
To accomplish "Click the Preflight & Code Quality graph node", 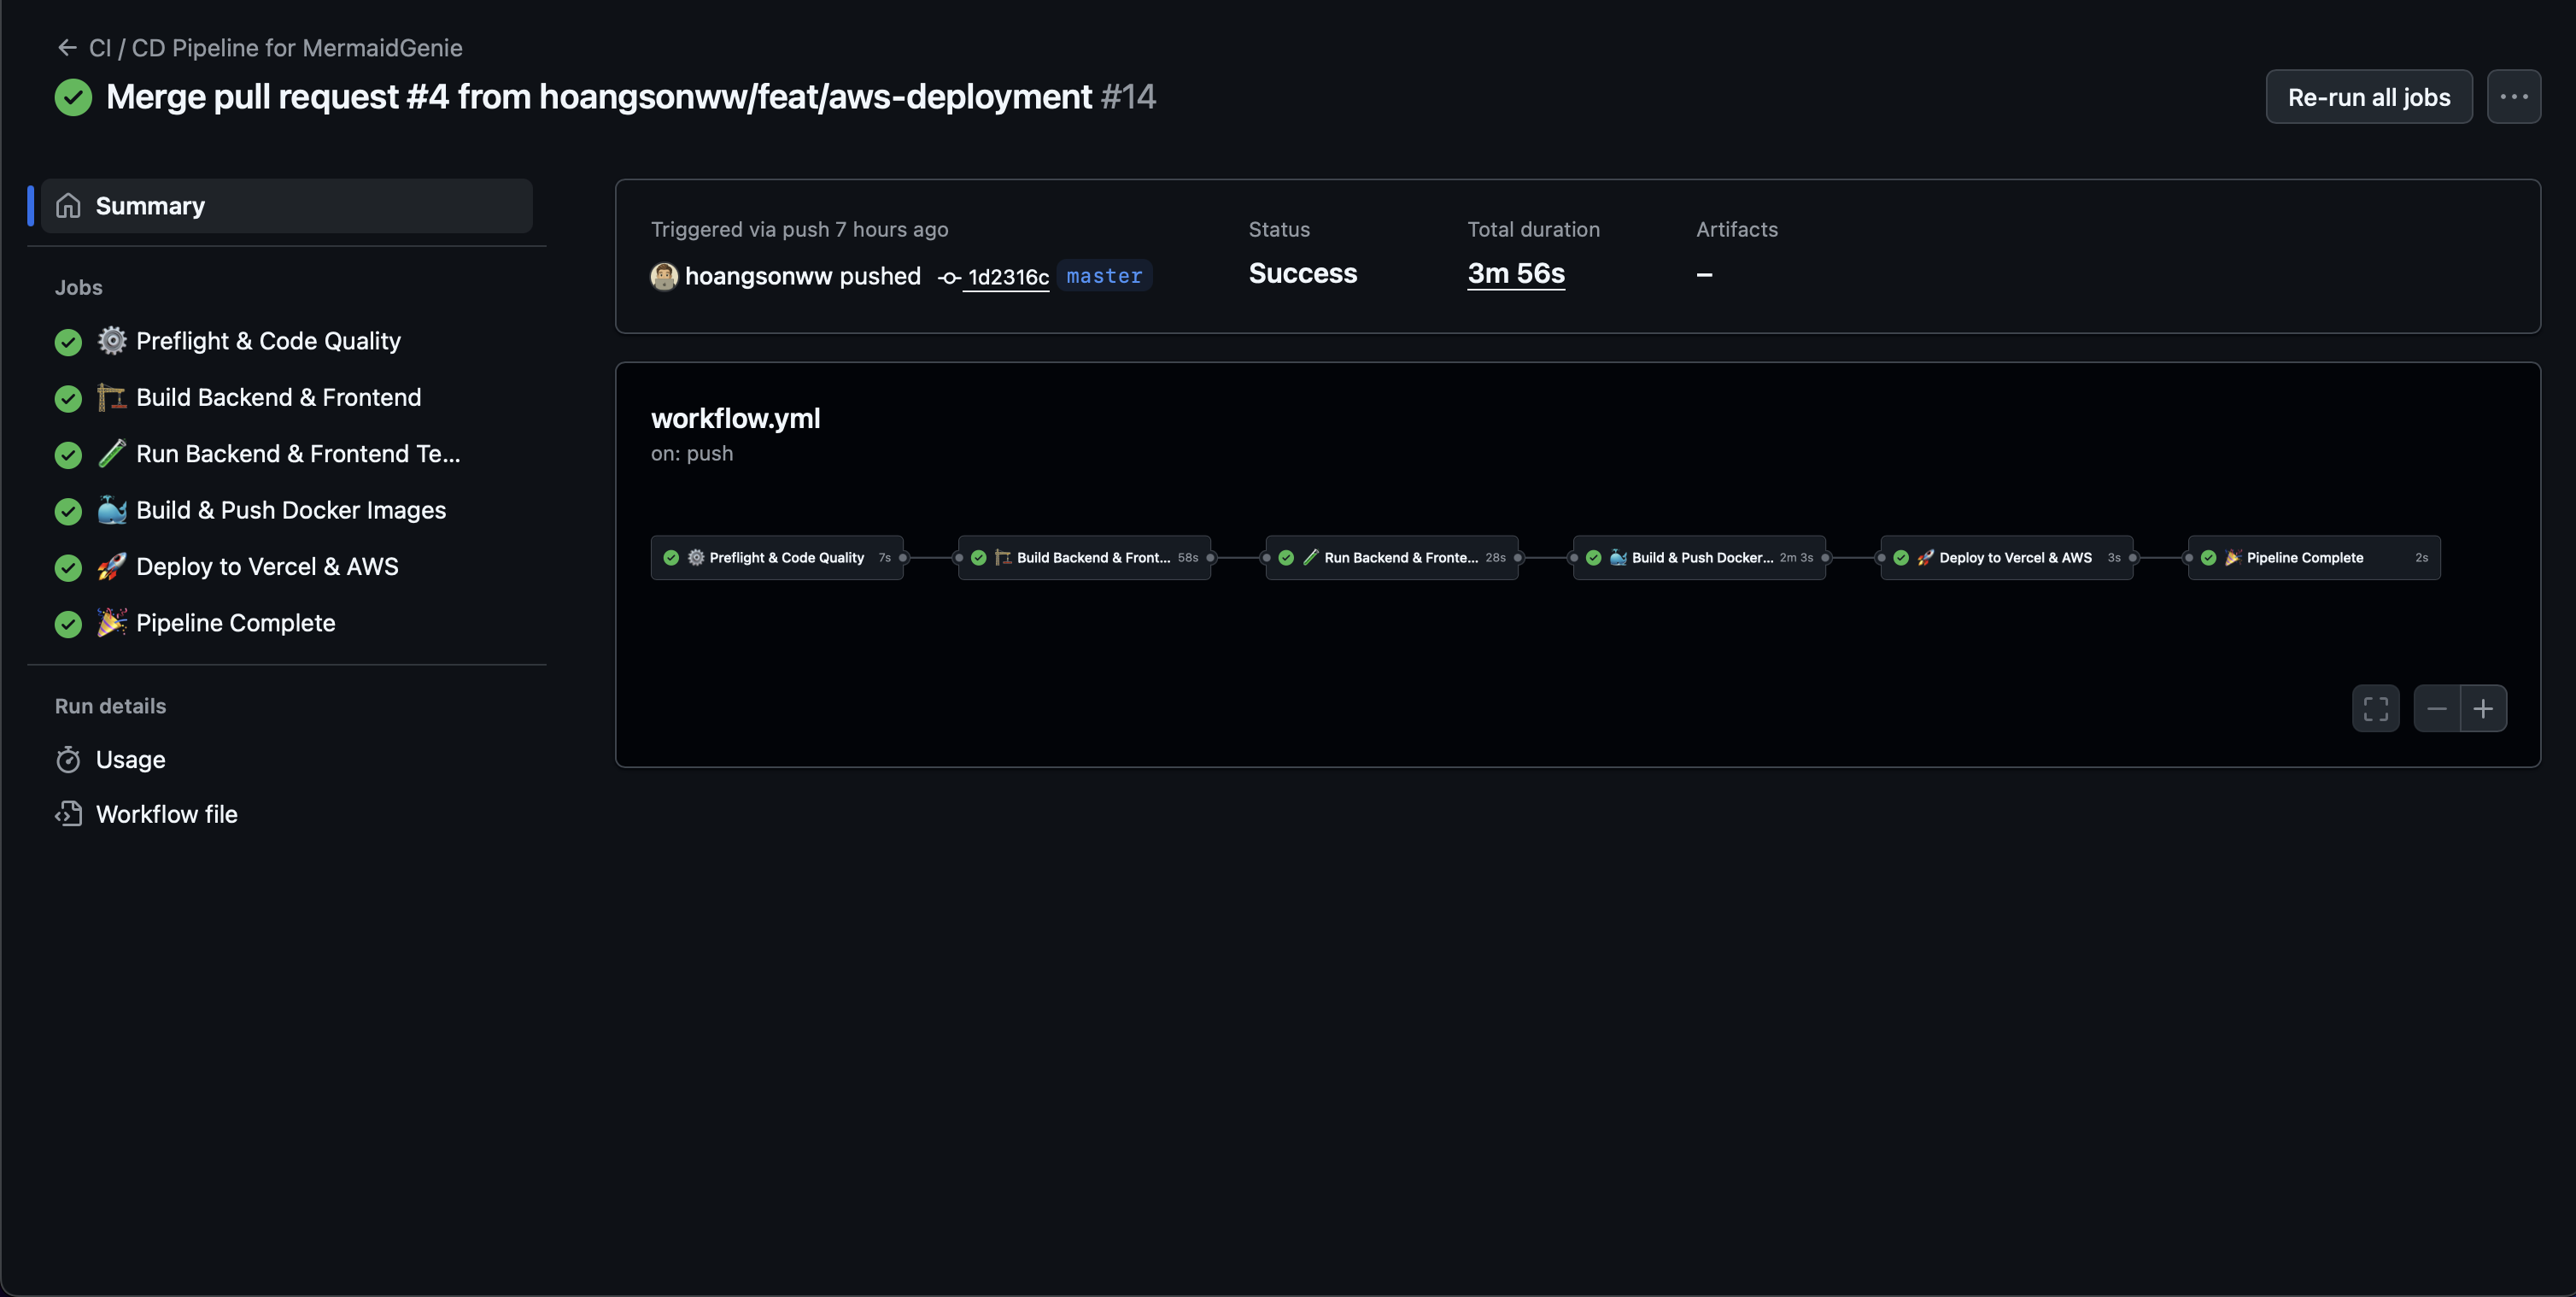I will pyautogui.click(x=777, y=557).
